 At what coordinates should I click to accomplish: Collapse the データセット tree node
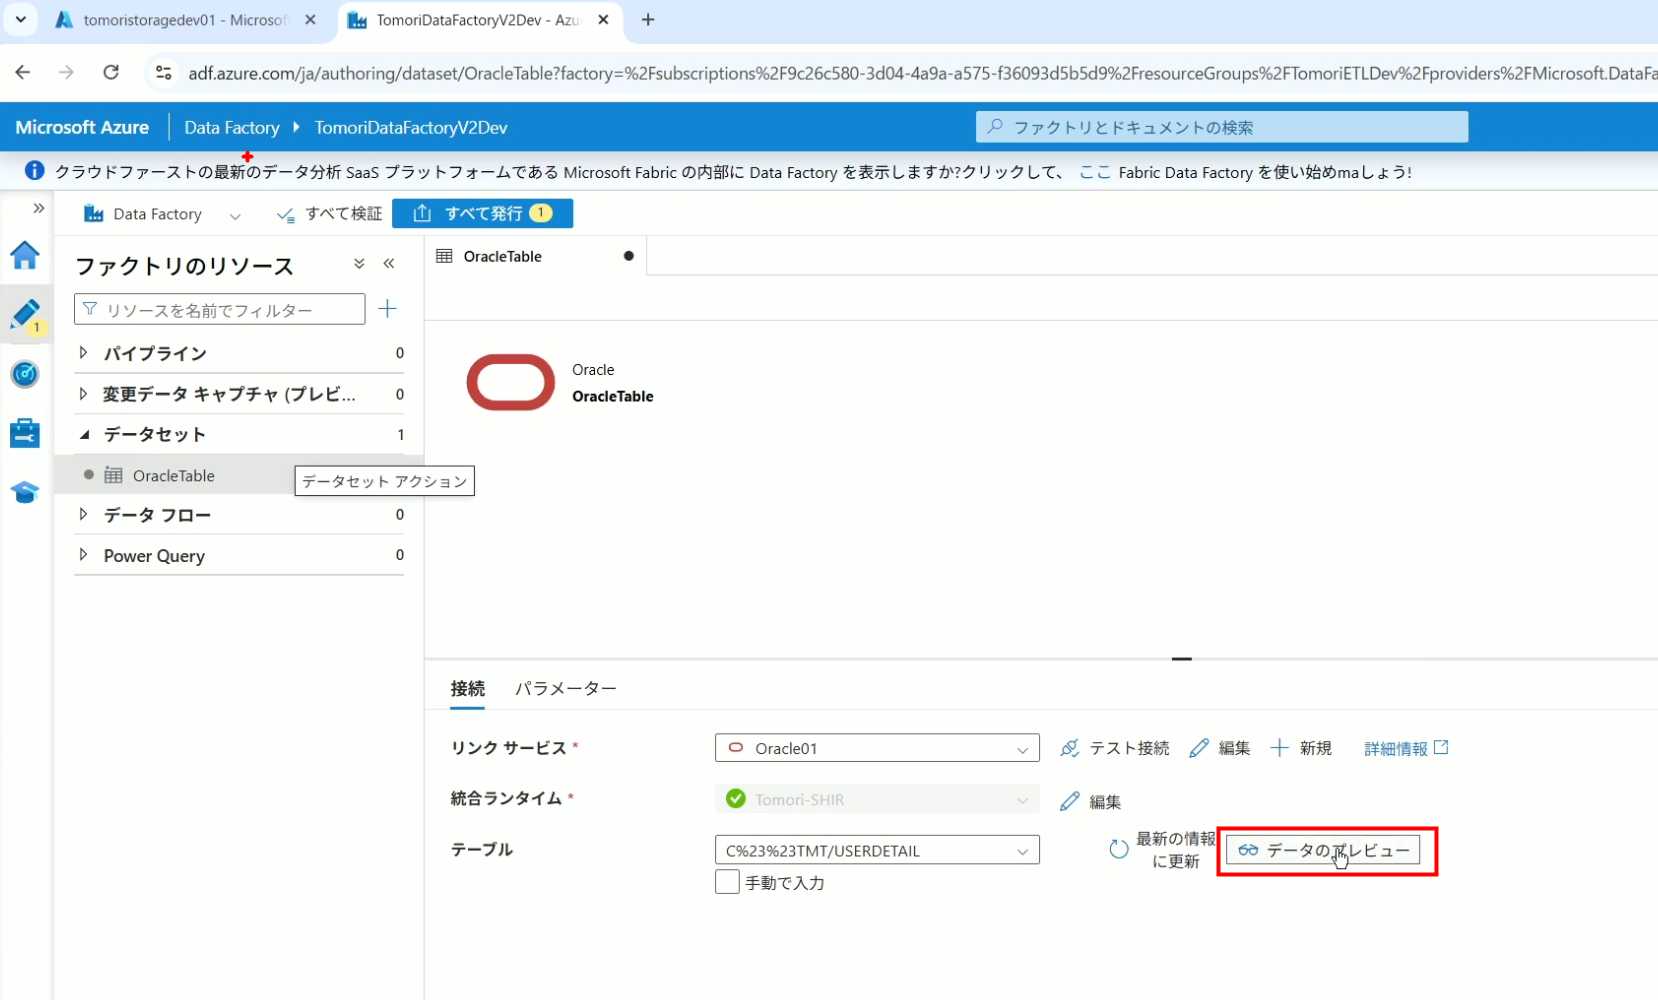click(84, 434)
